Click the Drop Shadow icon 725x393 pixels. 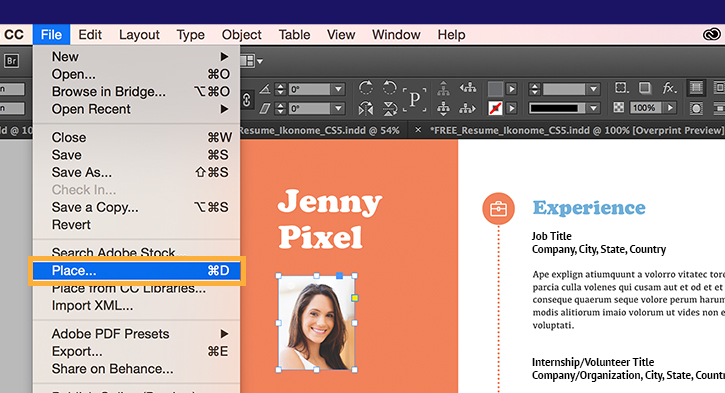tap(645, 88)
